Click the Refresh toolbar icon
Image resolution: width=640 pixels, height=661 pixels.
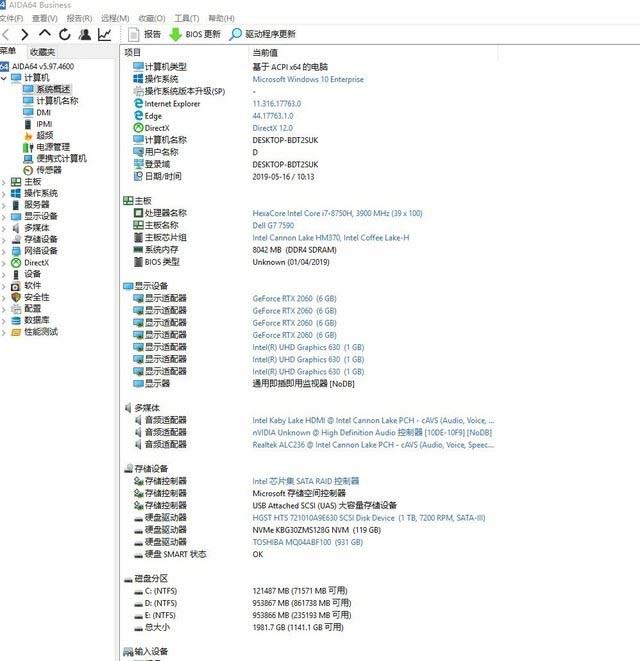pyautogui.click(x=65, y=35)
